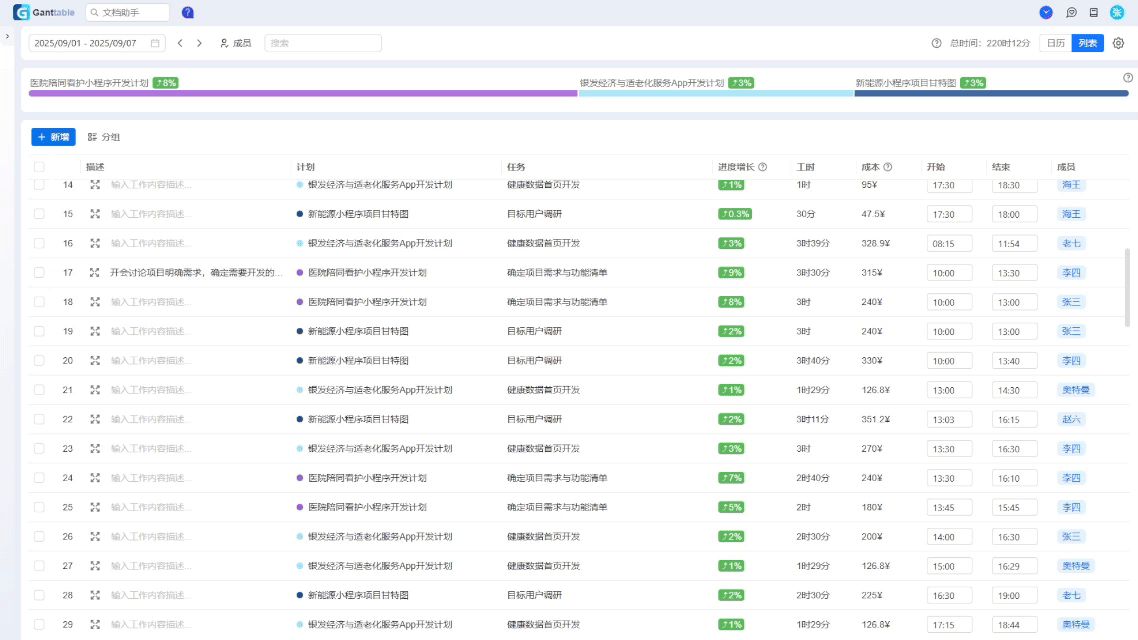Viewport: 1138px width, 640px height.
Task: Check the row 15 checkbox
Action: pos(39,214)
